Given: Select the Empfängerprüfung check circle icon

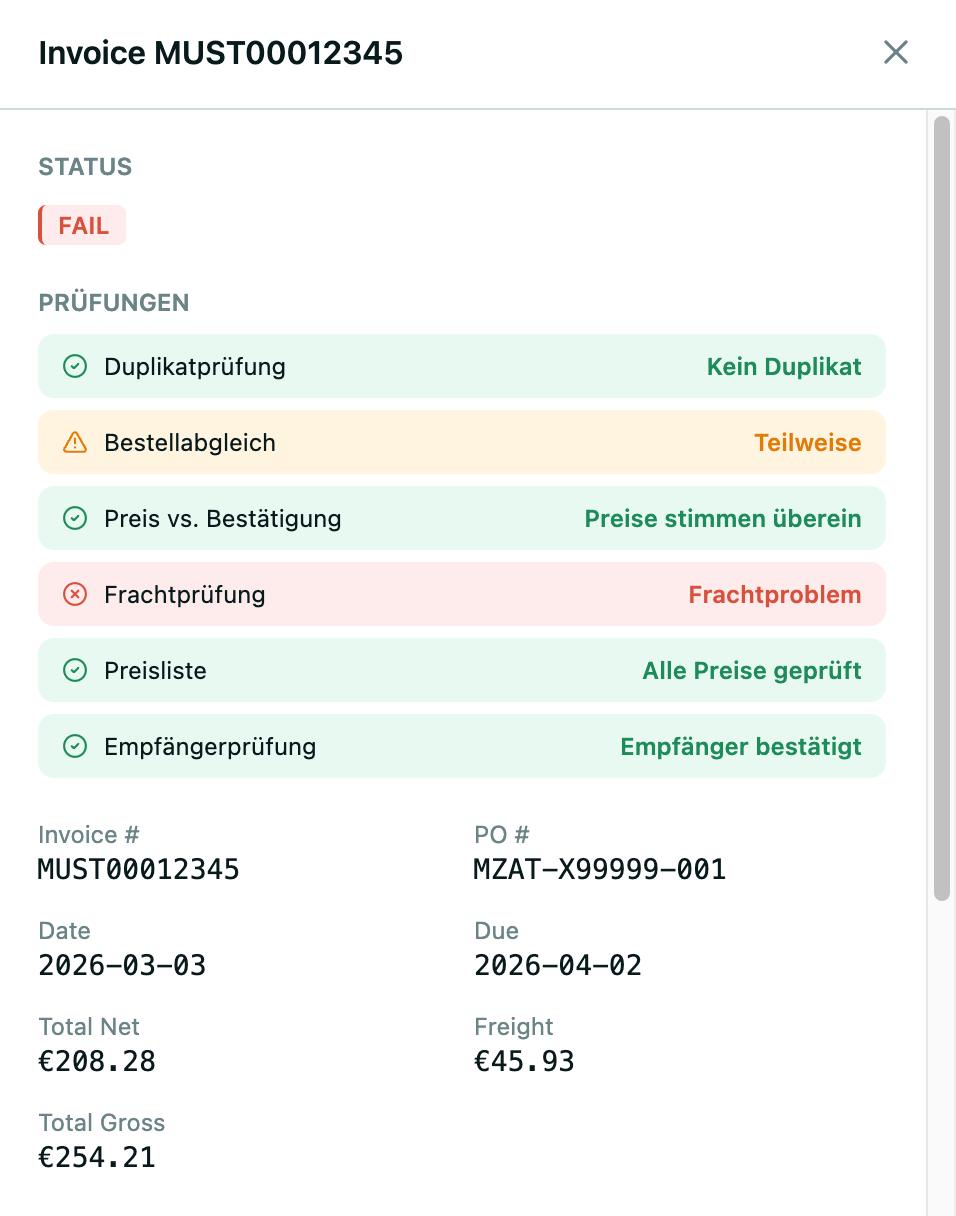Looking at the screenshot, I should point(74,746).
